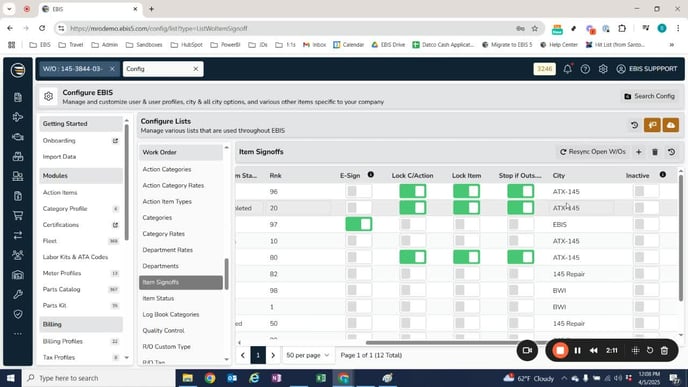This screenshot has width=688, height=387.
Task: Open the wrench tools sidebar icon
Action: 18,294
